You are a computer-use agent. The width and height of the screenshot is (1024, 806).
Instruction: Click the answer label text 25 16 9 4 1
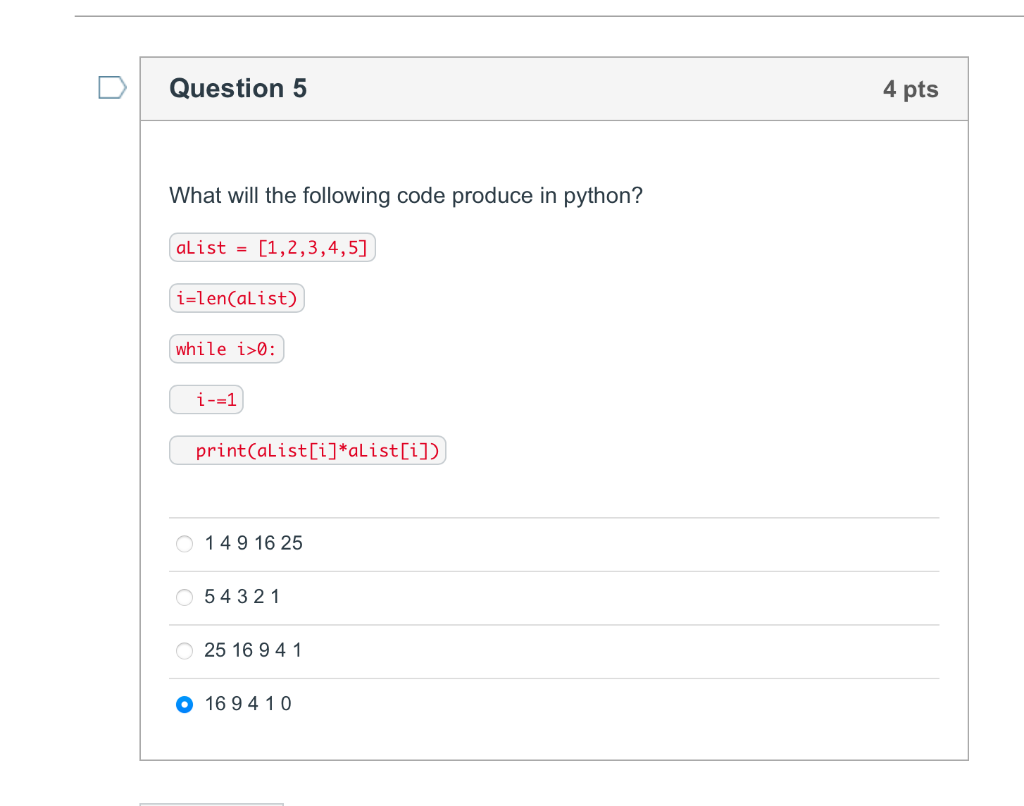pyautogui.click(x=253, y=650)
